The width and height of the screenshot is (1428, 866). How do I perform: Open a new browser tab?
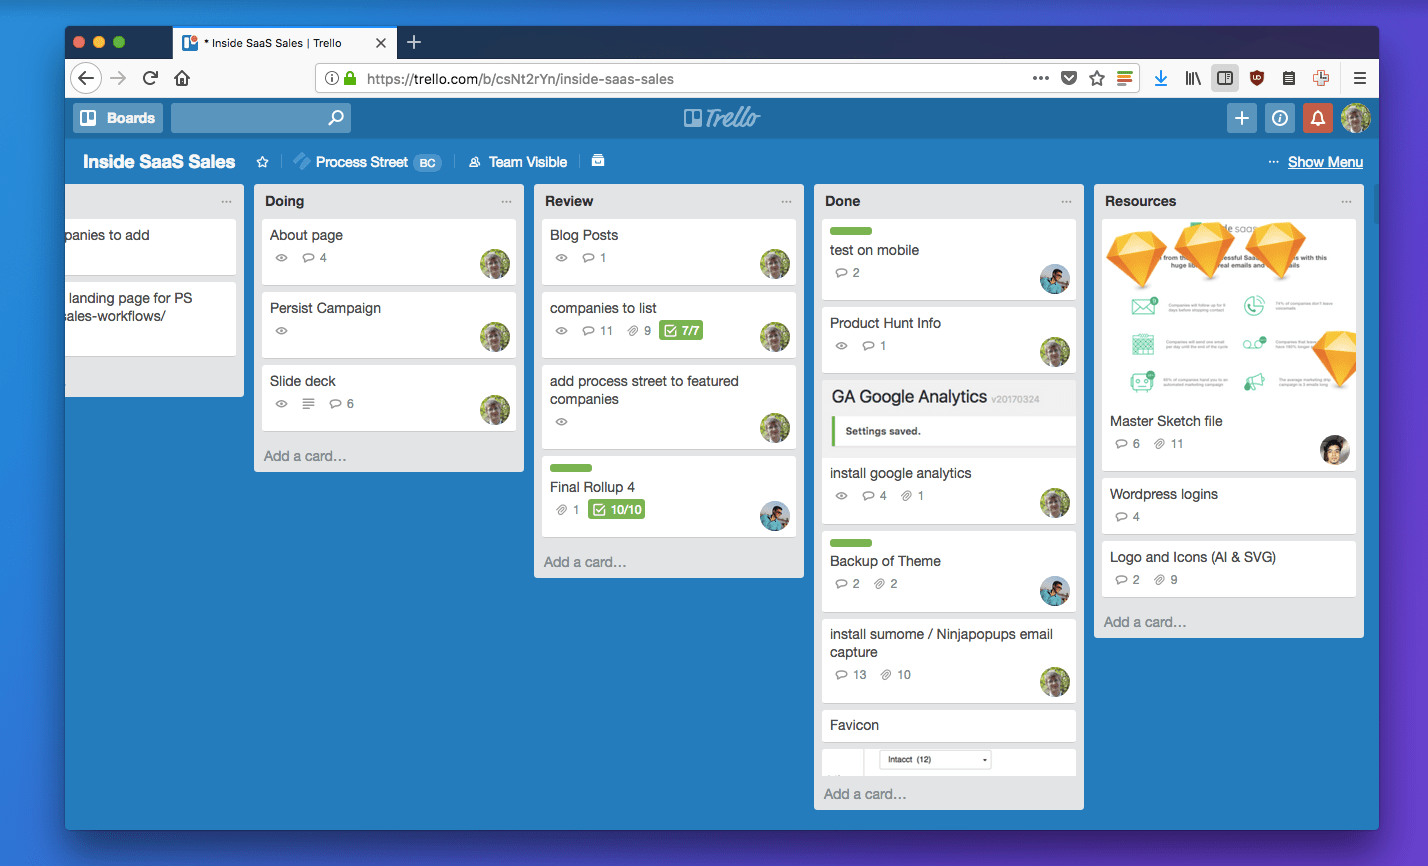[x=414, y=42]
